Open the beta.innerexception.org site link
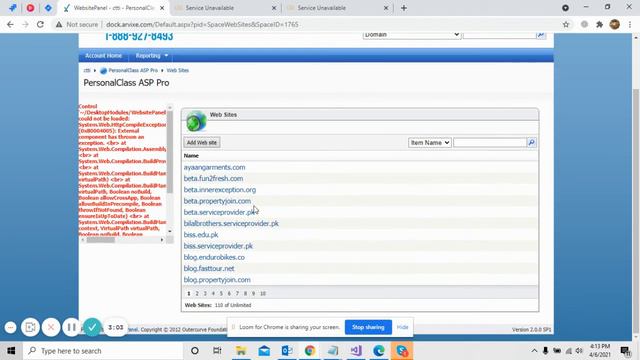Image resolution: width=640 pixels, height=360 pixels. [220, 190]
